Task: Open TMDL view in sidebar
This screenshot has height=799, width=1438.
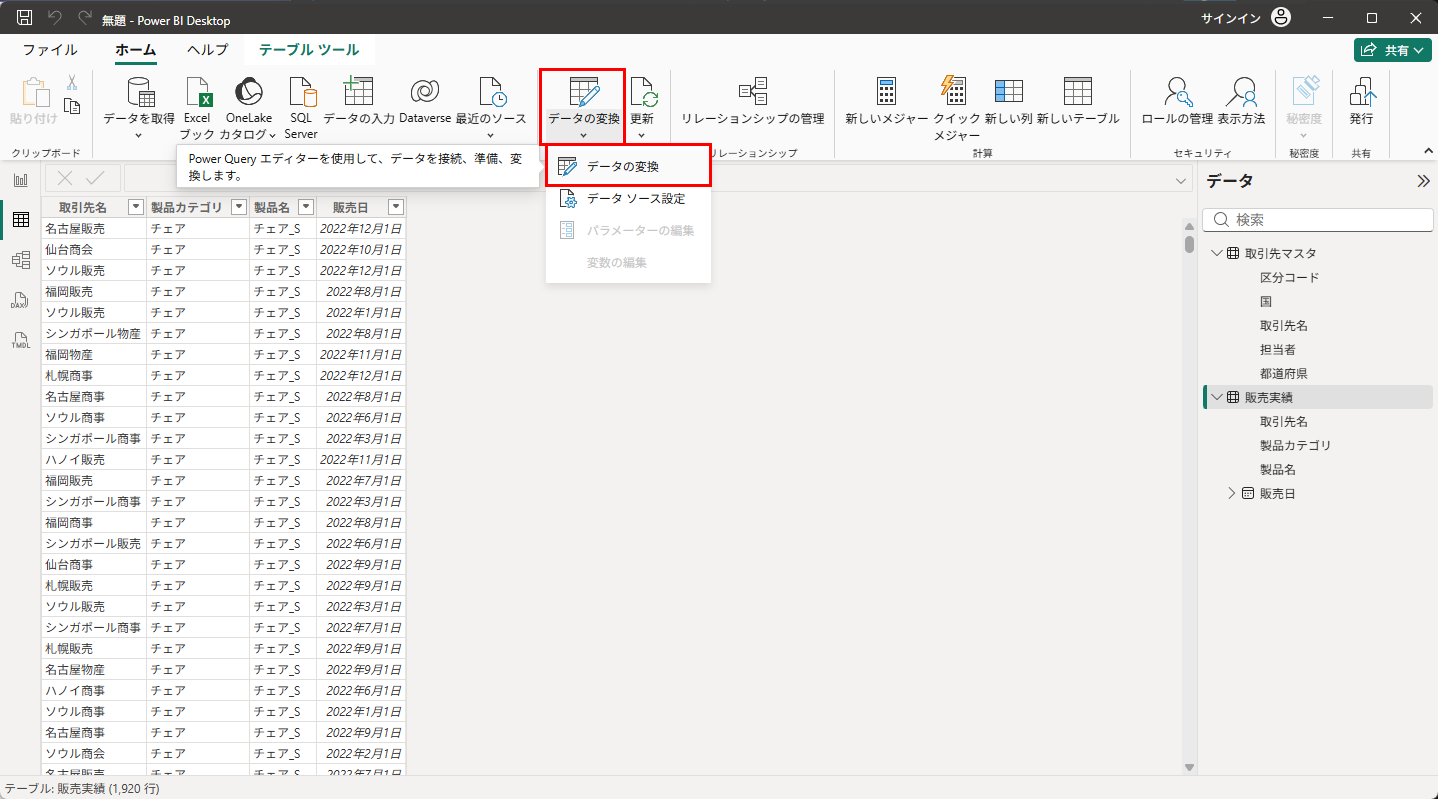Action: (20, 340)
